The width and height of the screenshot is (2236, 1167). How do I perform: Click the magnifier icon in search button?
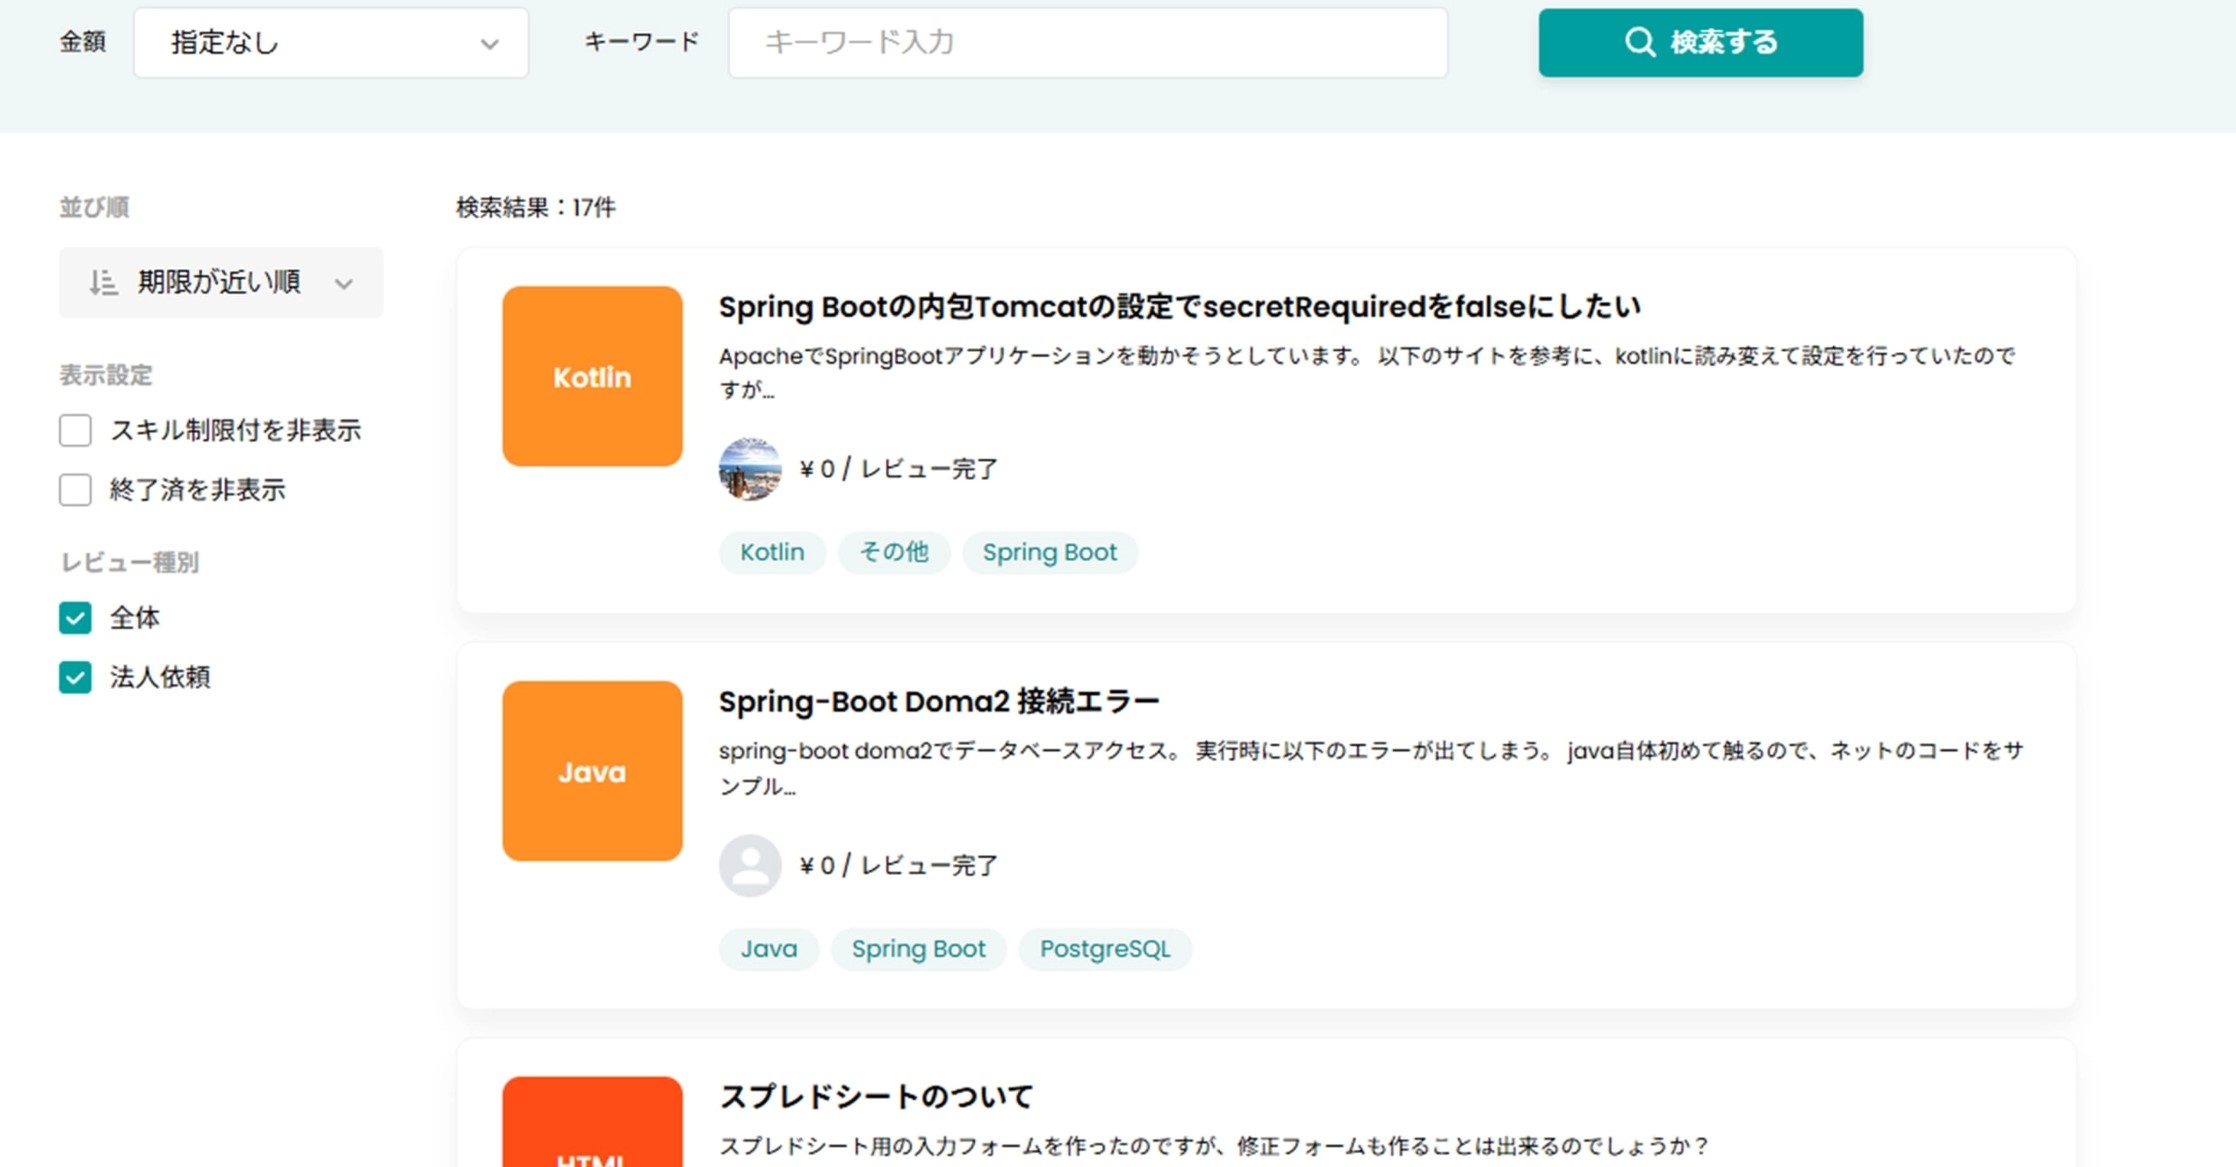(1640, 42)
